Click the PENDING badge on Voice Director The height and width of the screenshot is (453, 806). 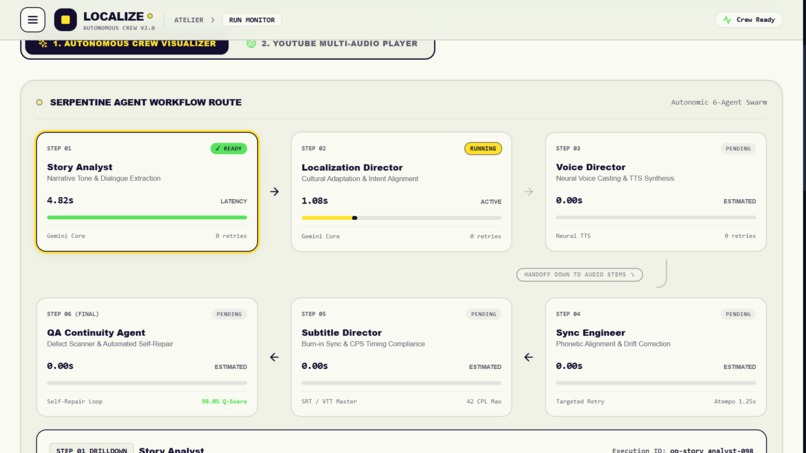click(x=738, y=149)
